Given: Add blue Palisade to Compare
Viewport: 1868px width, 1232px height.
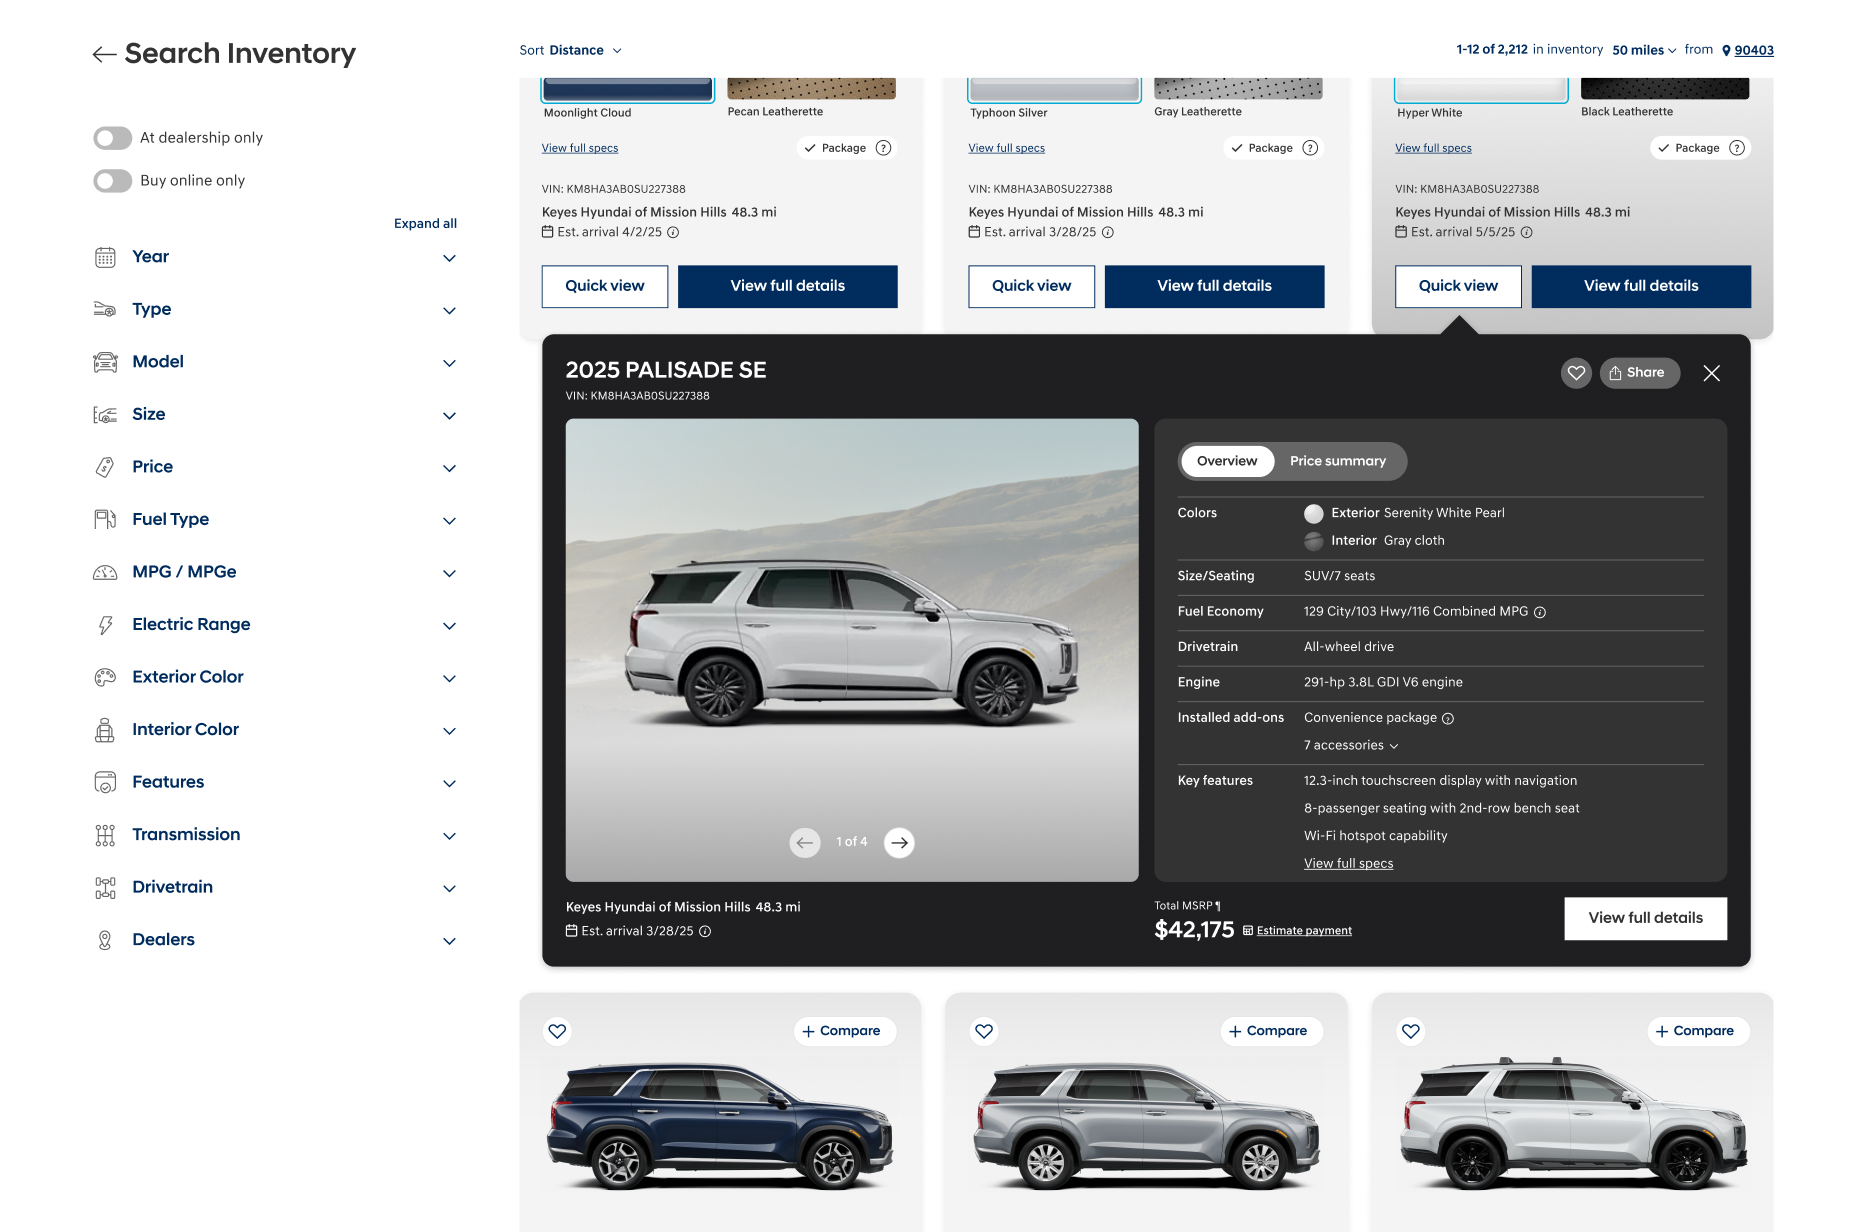Looking at the screenshot, I should click(845, 1031).
